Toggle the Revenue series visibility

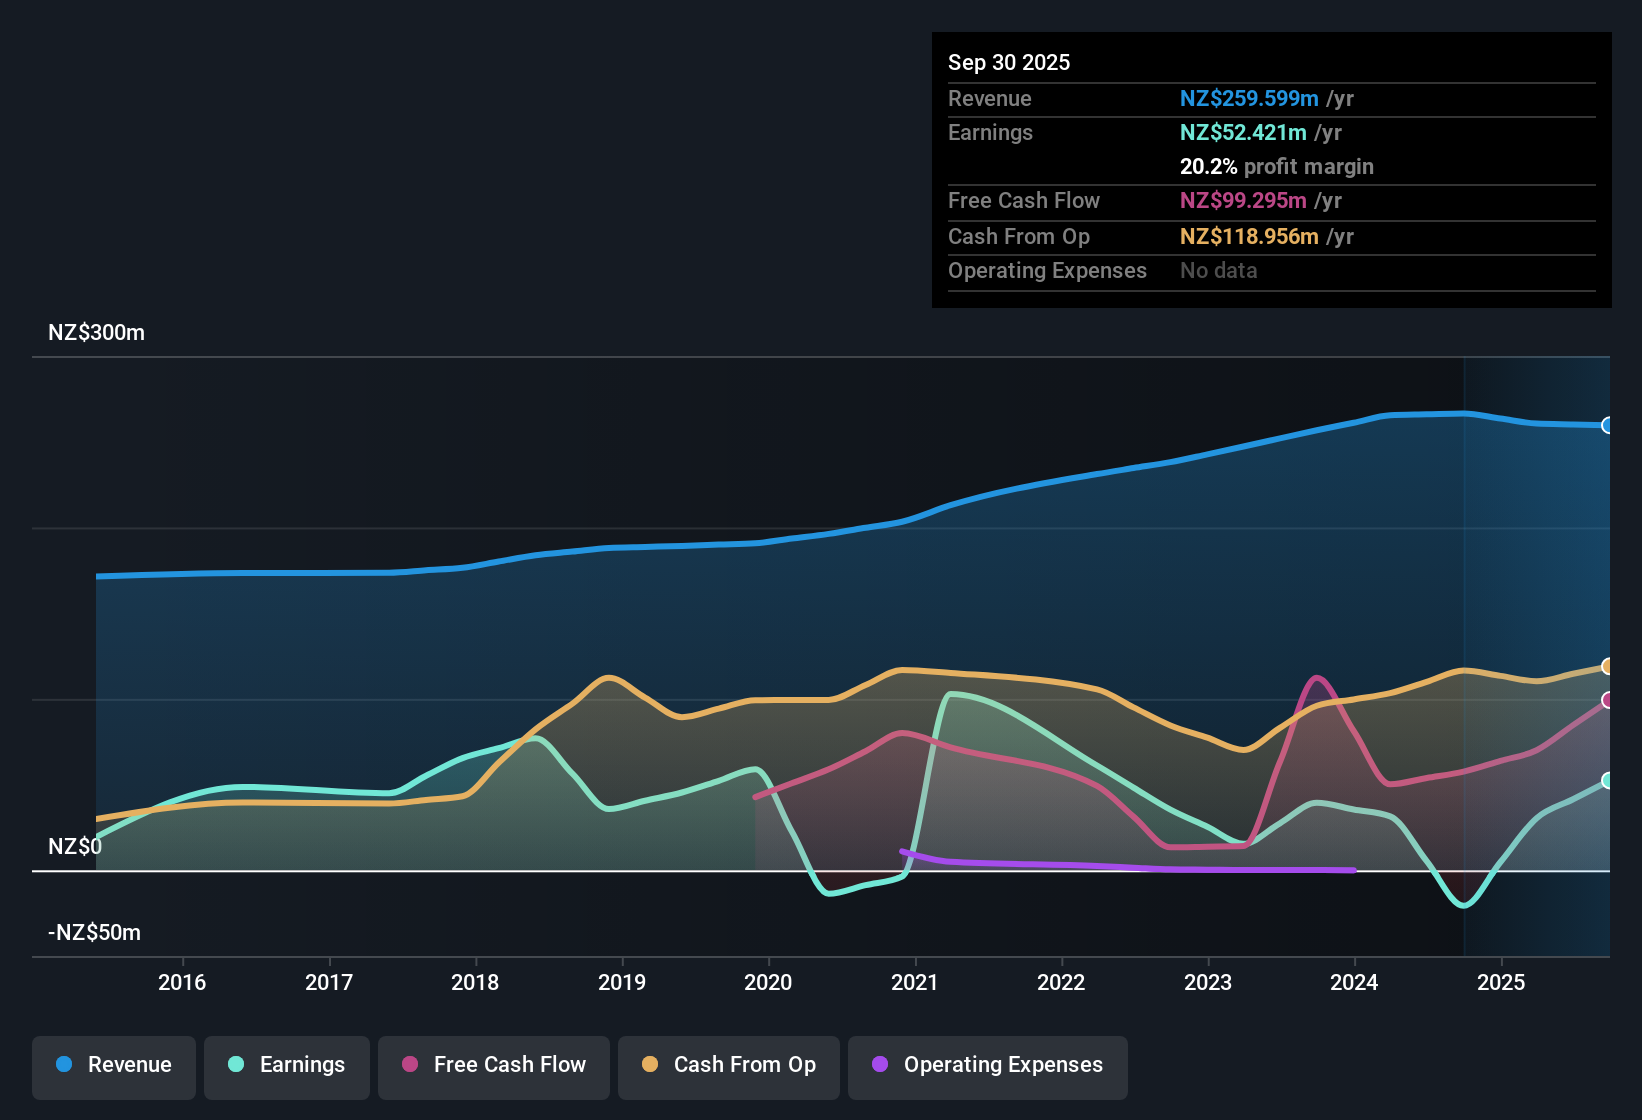click(113, 1065)
